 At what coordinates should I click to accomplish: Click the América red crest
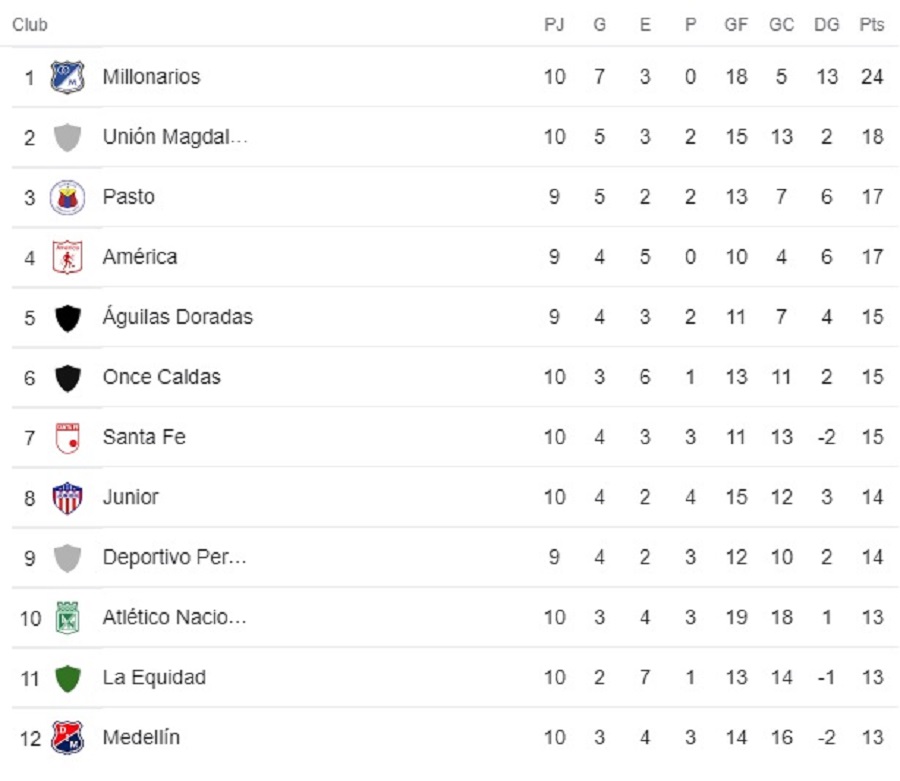pyautogui.click(x=67, y=257)
